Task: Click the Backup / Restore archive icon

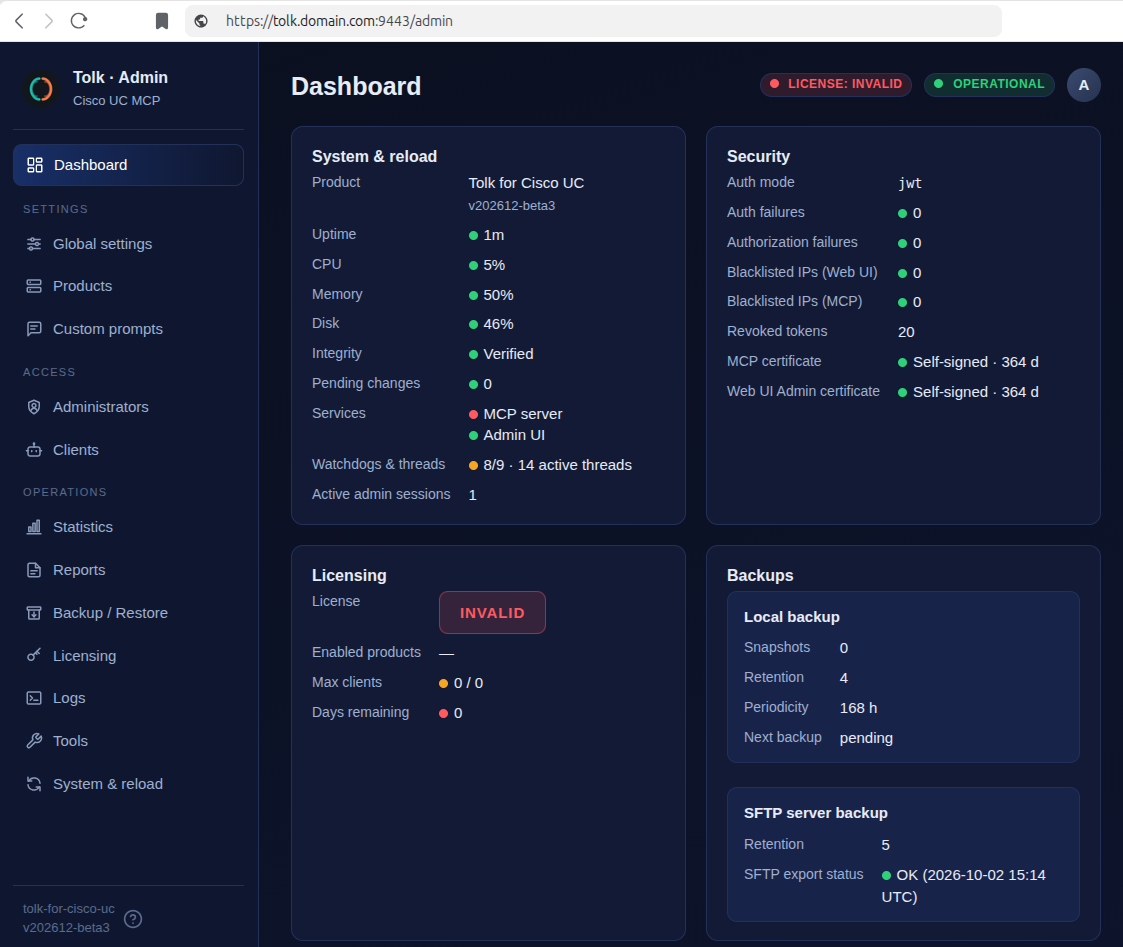Action: click(34, 613)
